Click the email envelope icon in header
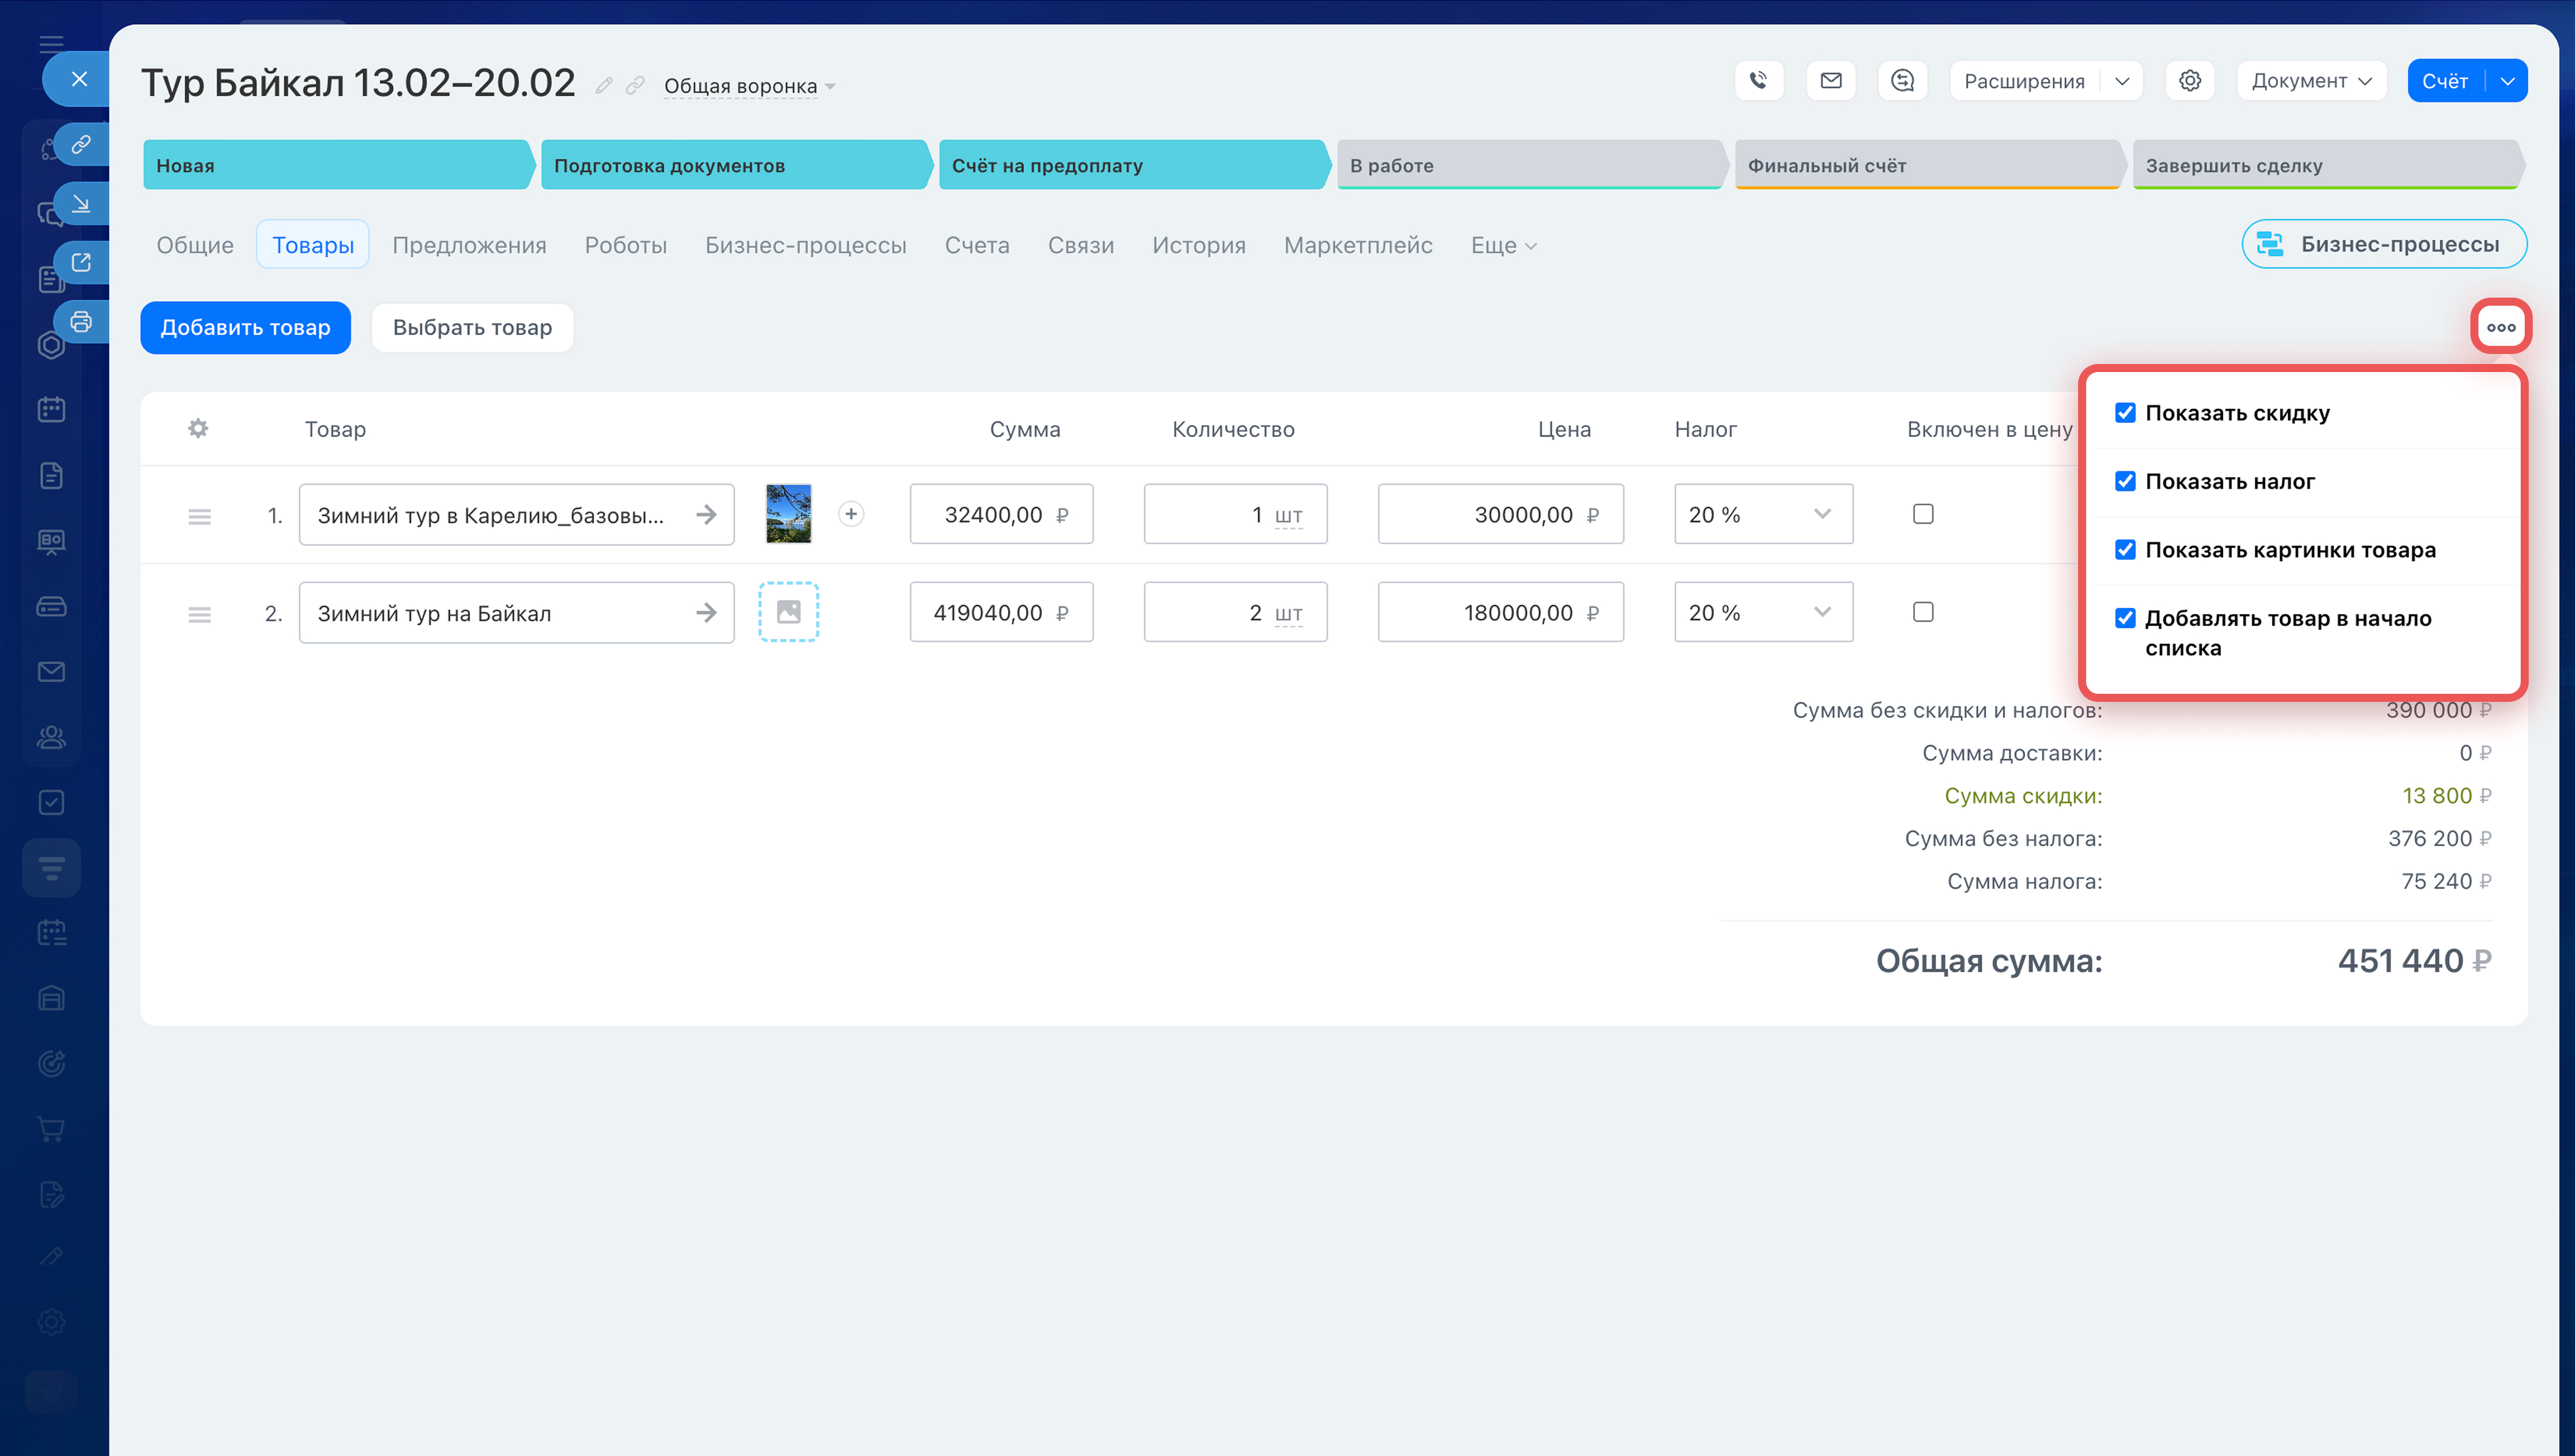 point(1831,81)
